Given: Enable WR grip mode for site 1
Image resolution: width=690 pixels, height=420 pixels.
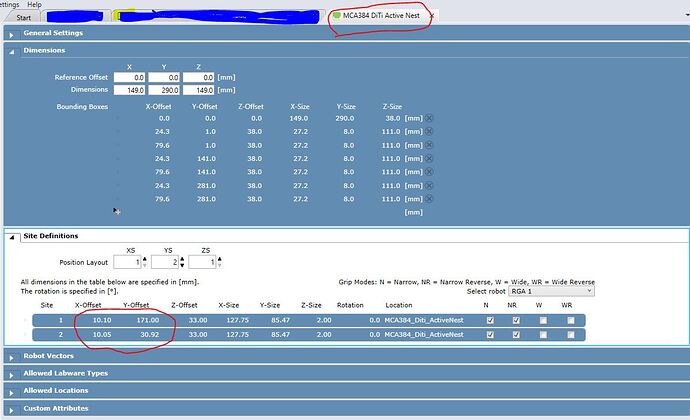Looking at the screenshot, I should click(x=570, y=321).
